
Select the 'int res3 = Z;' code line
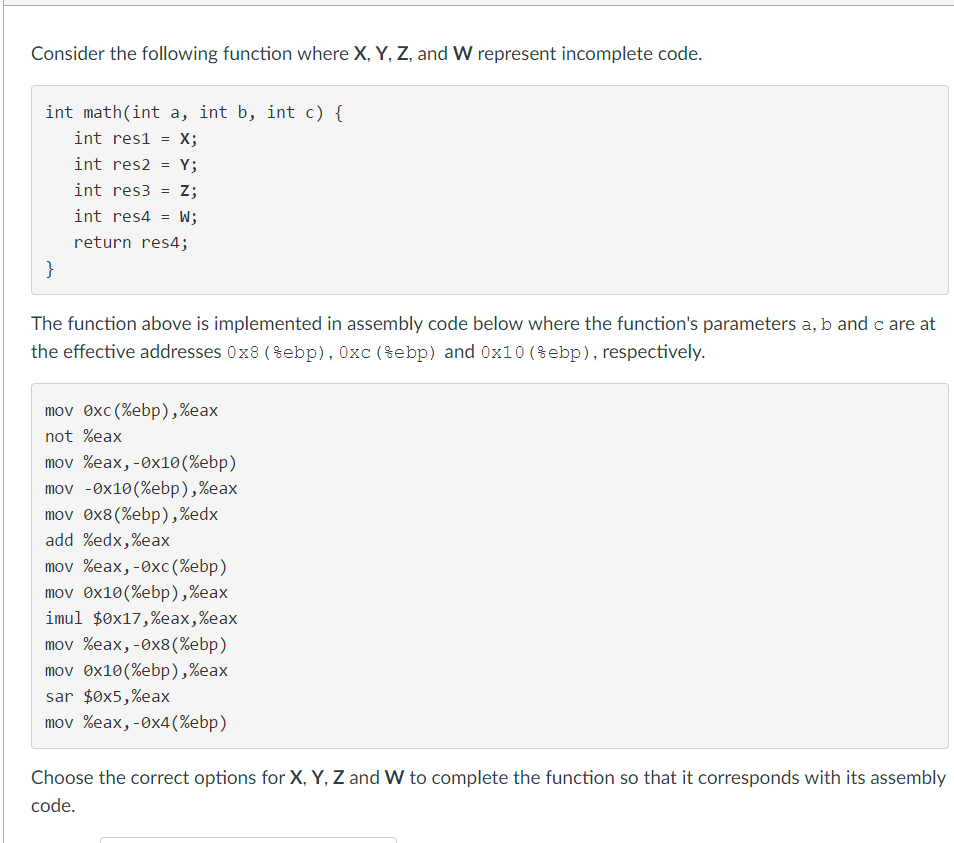(135, 190)
